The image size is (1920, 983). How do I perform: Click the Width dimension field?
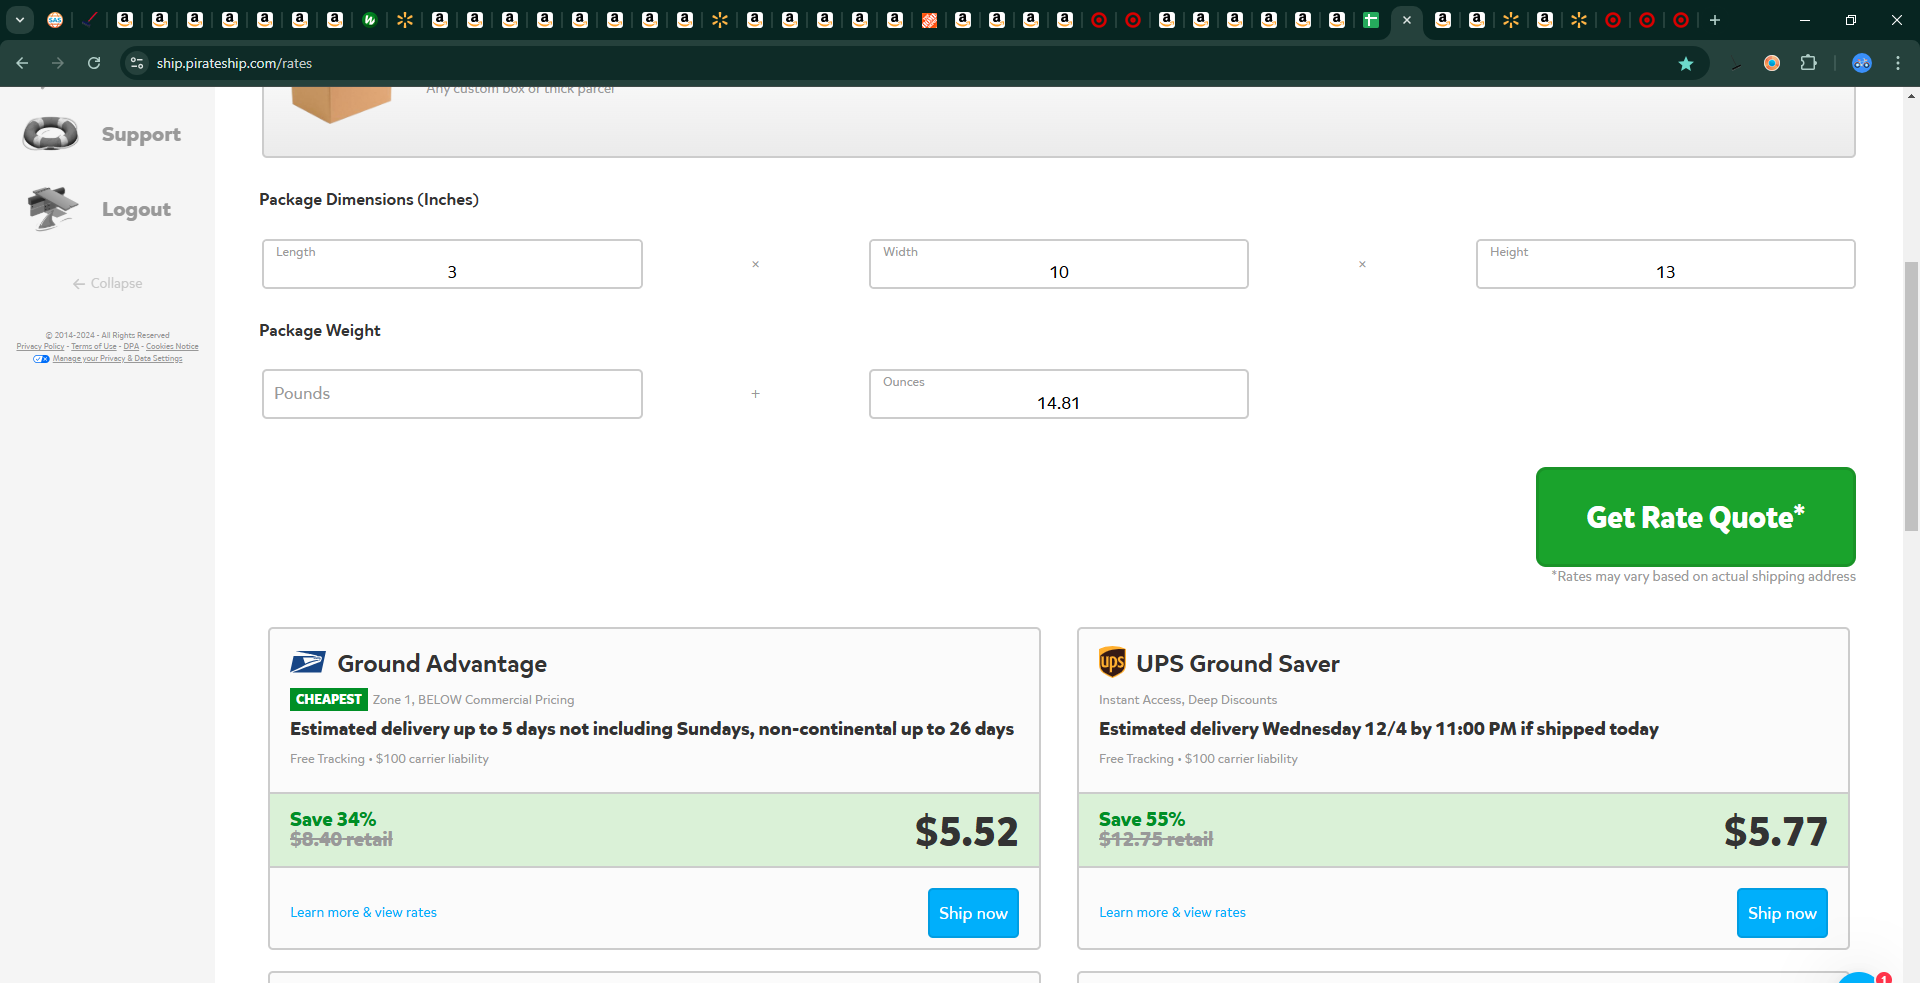[x=1059, y=264]
